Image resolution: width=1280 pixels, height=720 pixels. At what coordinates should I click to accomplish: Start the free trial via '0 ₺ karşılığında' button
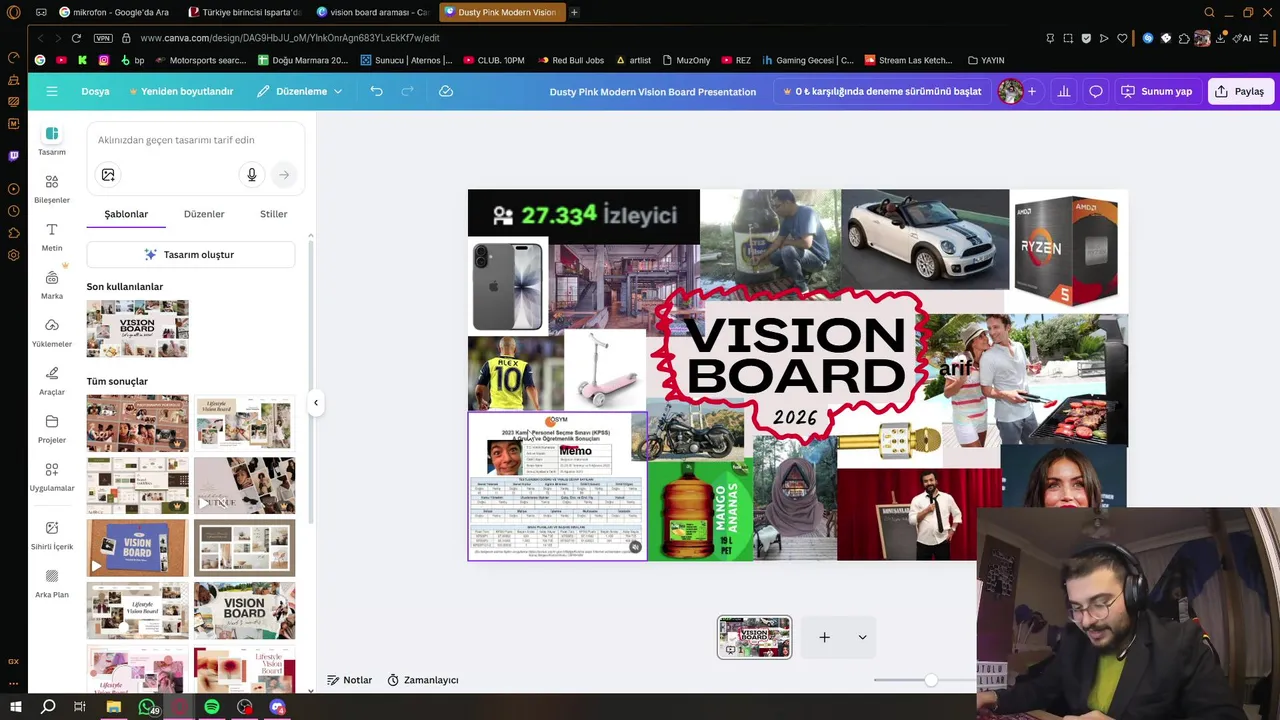point(882,91)
